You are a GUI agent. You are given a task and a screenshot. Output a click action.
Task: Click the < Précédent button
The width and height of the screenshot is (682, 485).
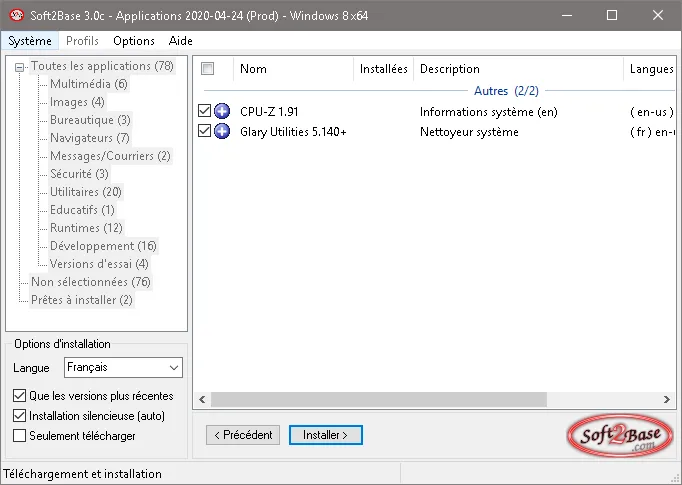(x=243, y=435)
